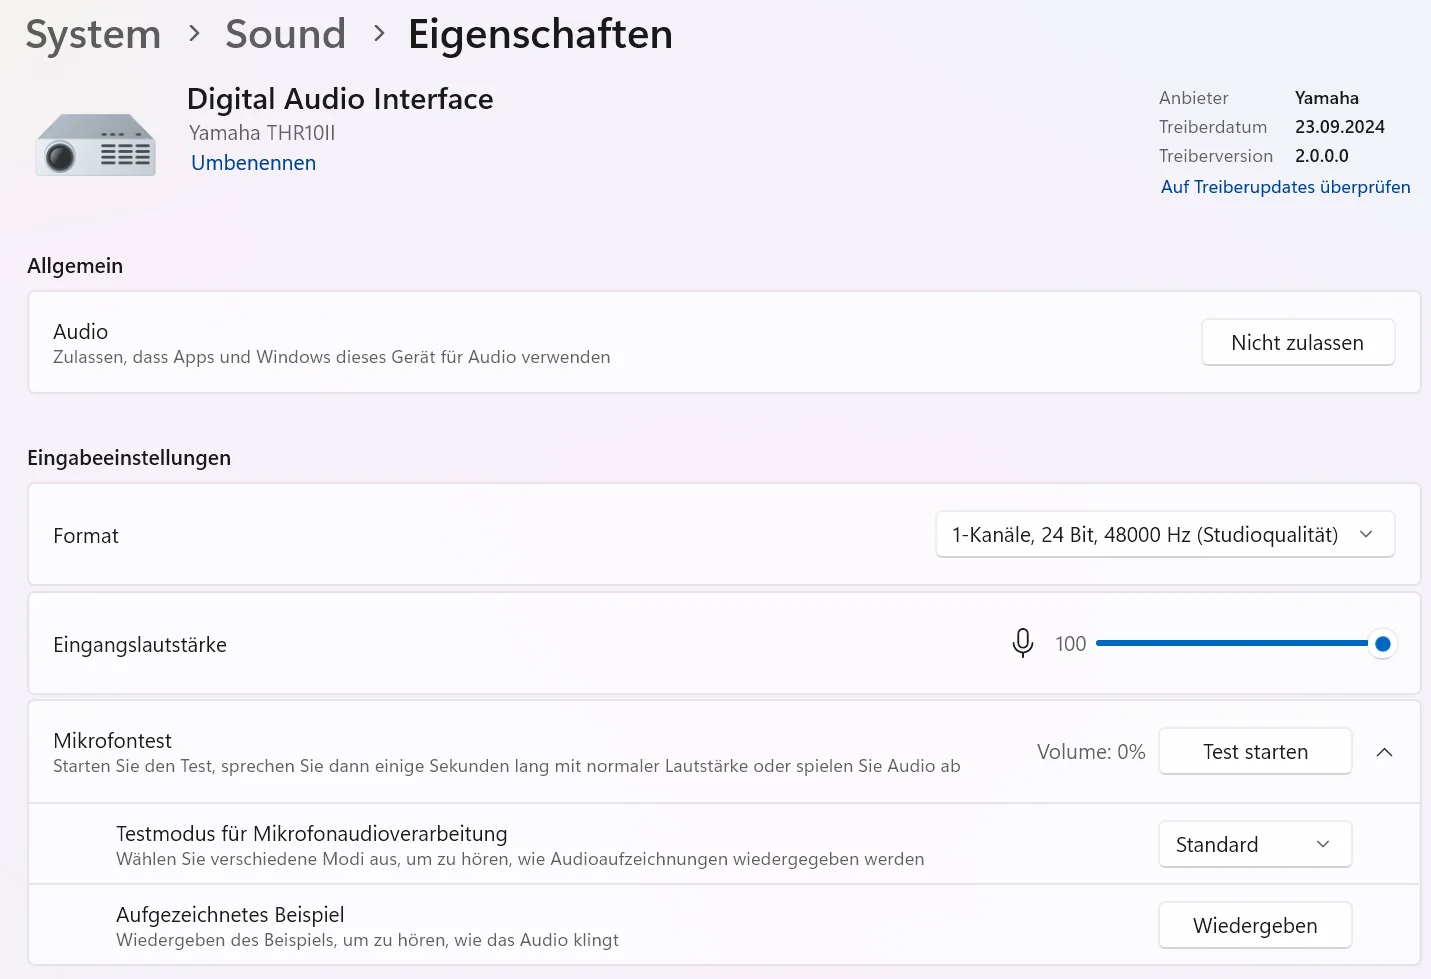Collapse the Mikrofontest section chevron

point(1384,752)
